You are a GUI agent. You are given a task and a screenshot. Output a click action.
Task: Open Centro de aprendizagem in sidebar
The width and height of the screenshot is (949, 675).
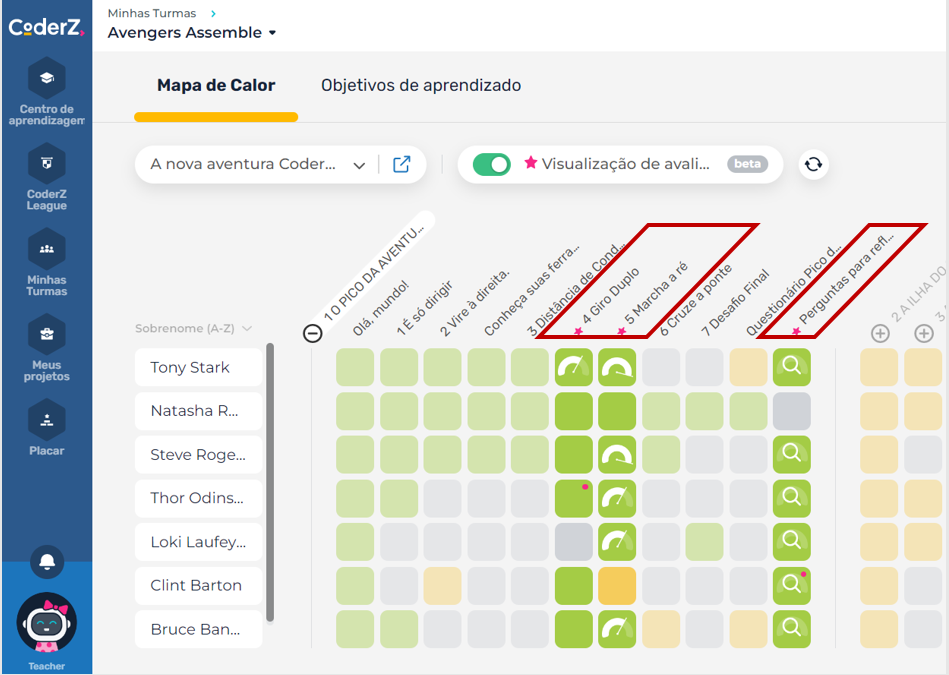[46, 91]
